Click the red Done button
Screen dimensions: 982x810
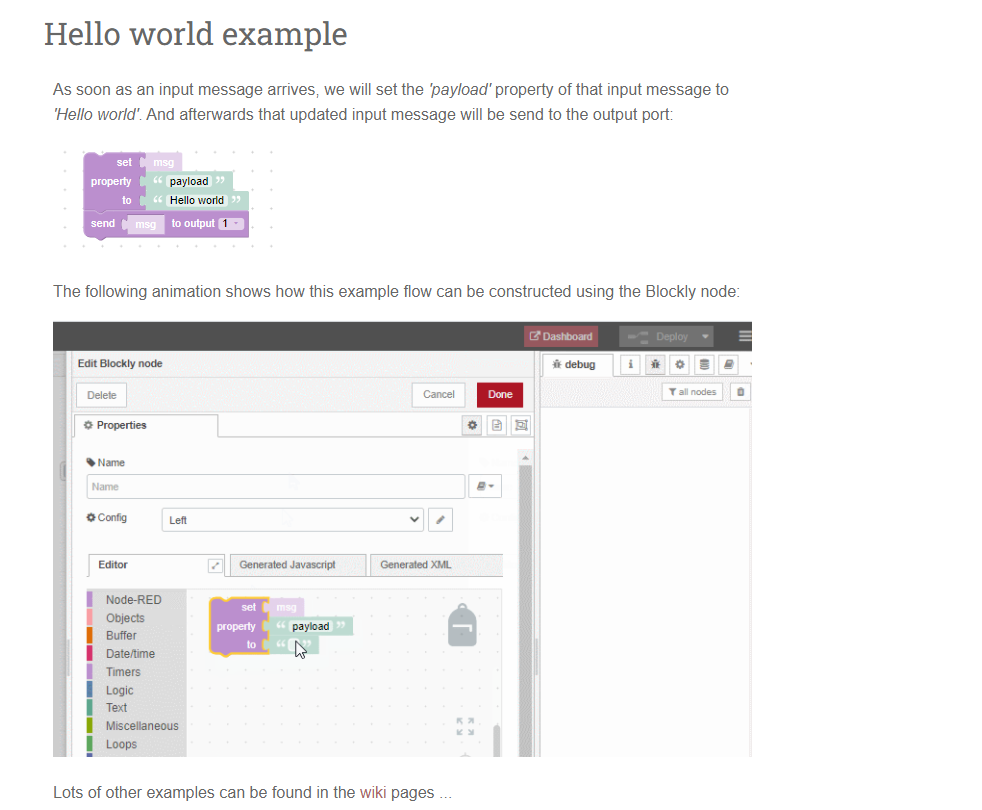[x=500, y=395]
